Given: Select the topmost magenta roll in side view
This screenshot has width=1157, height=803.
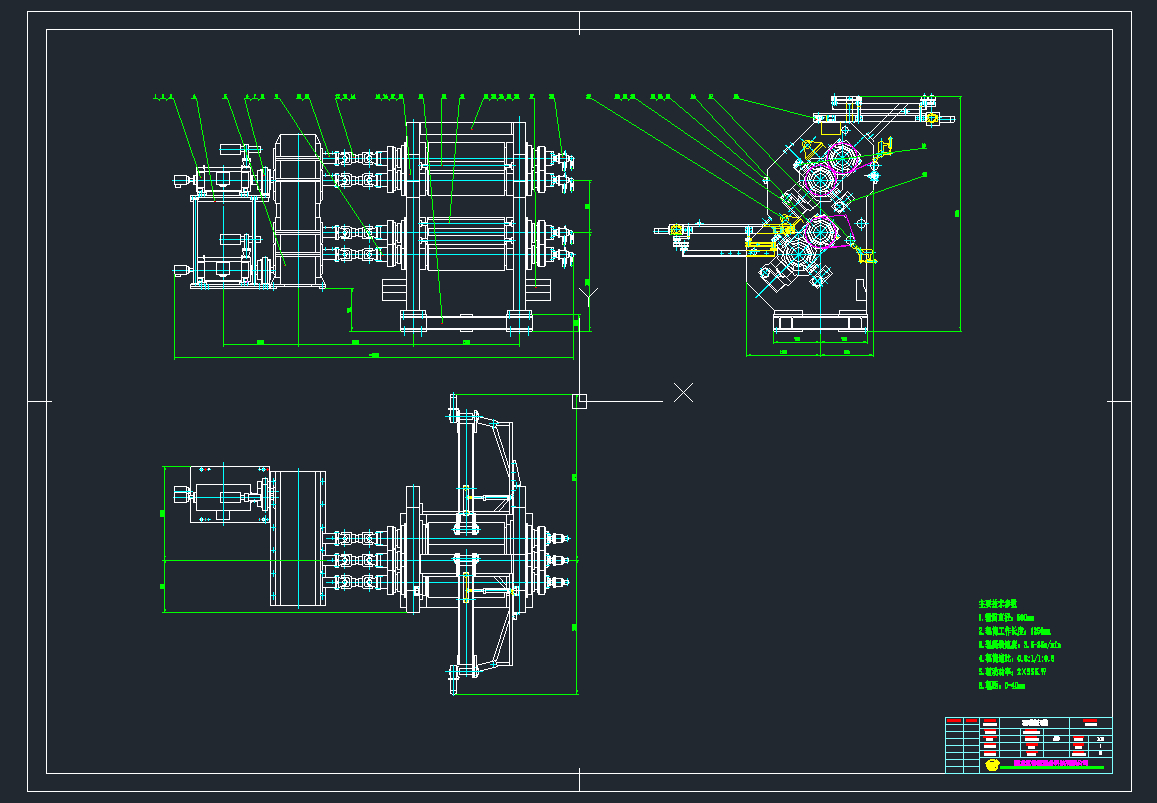Looking at the screenshot, I should (841, 155).
